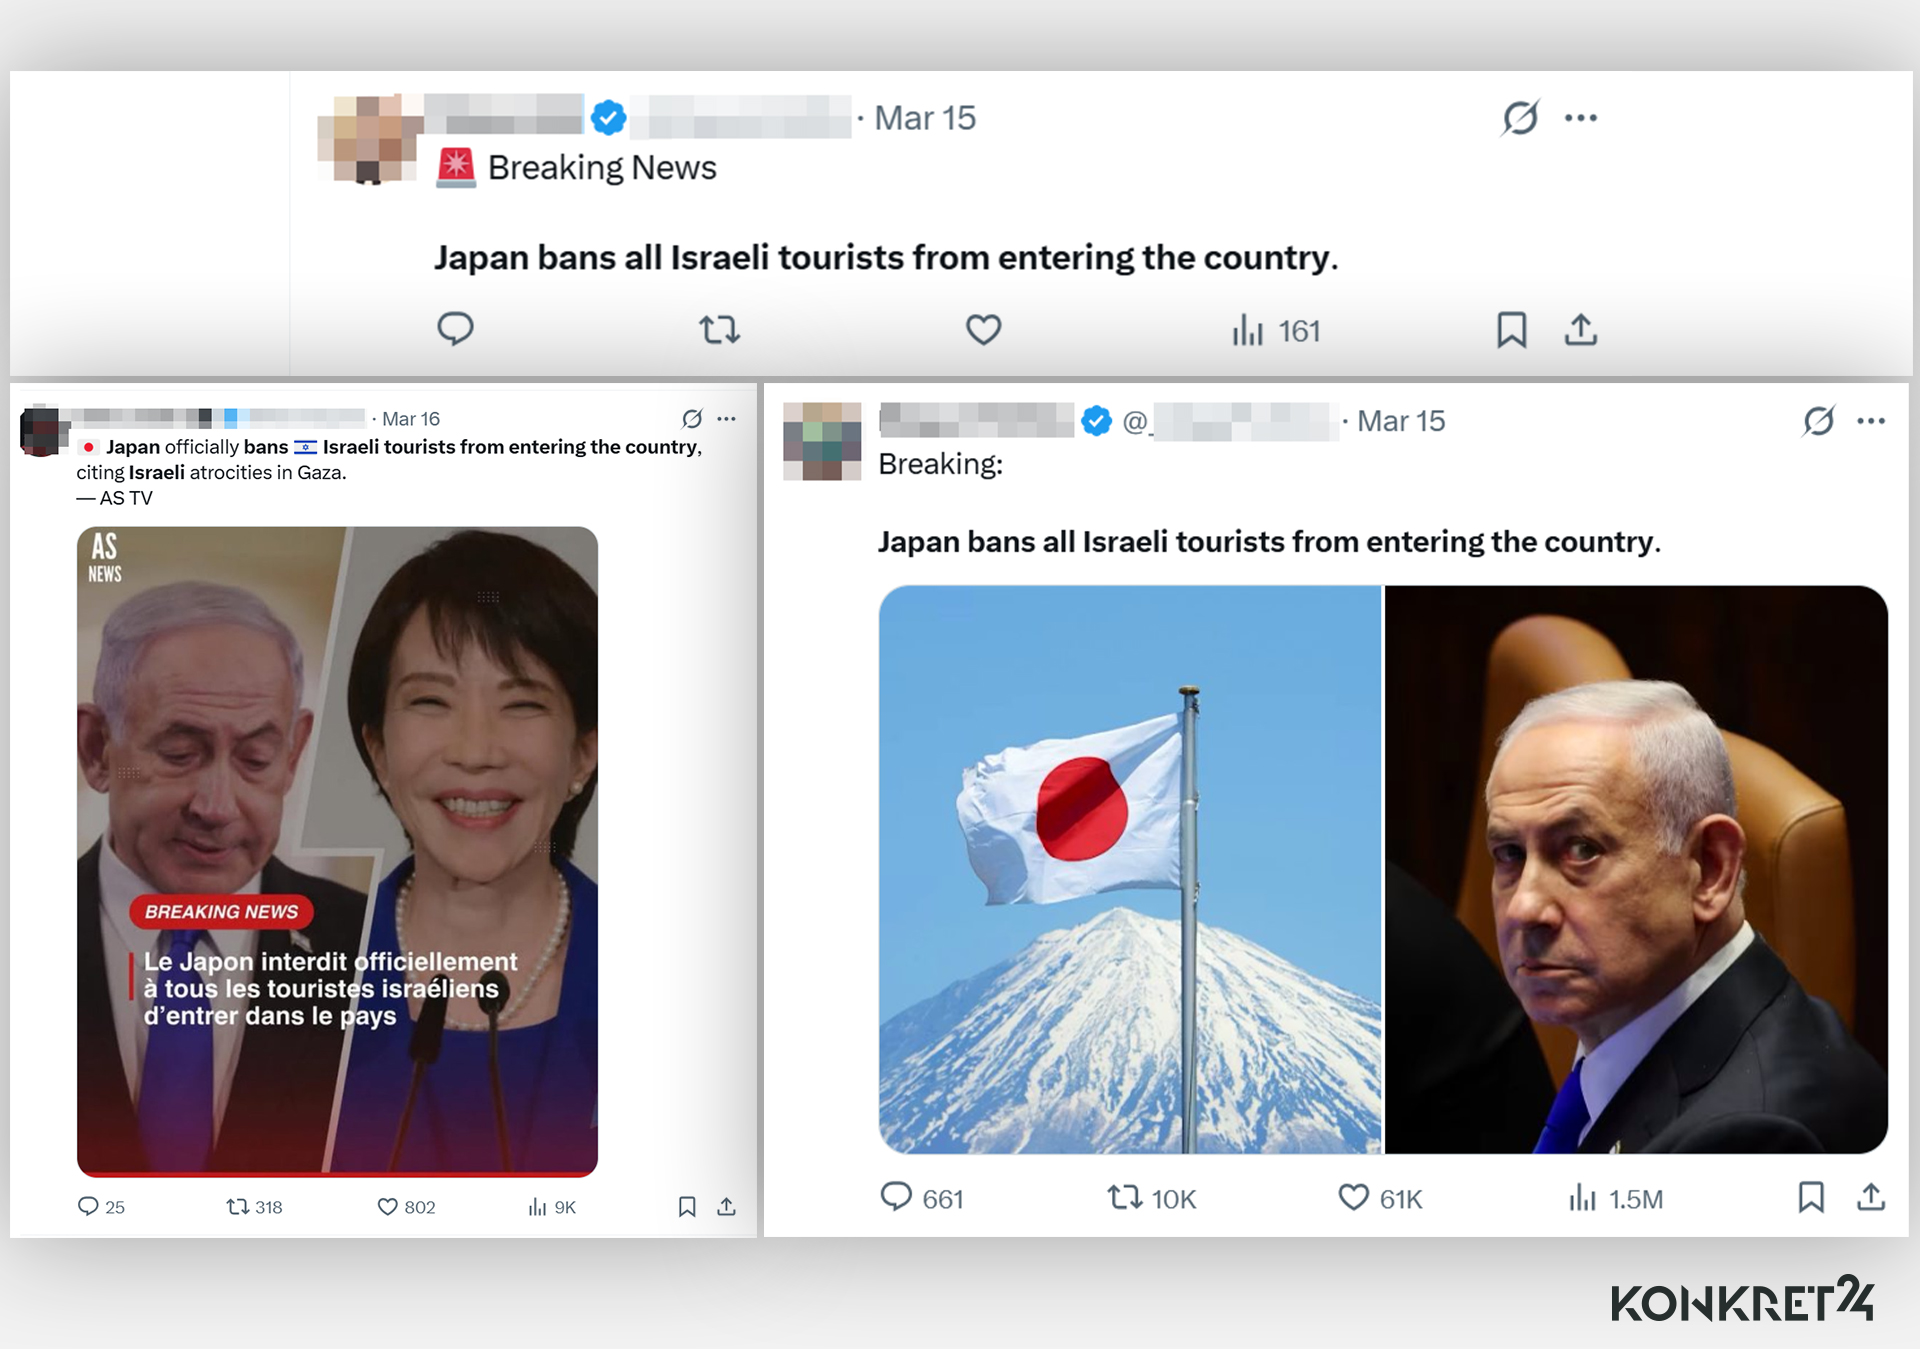Like the top tweet with the heart icon
This screenshot has height=1349, width=1920.
click(x=984, y=329)
